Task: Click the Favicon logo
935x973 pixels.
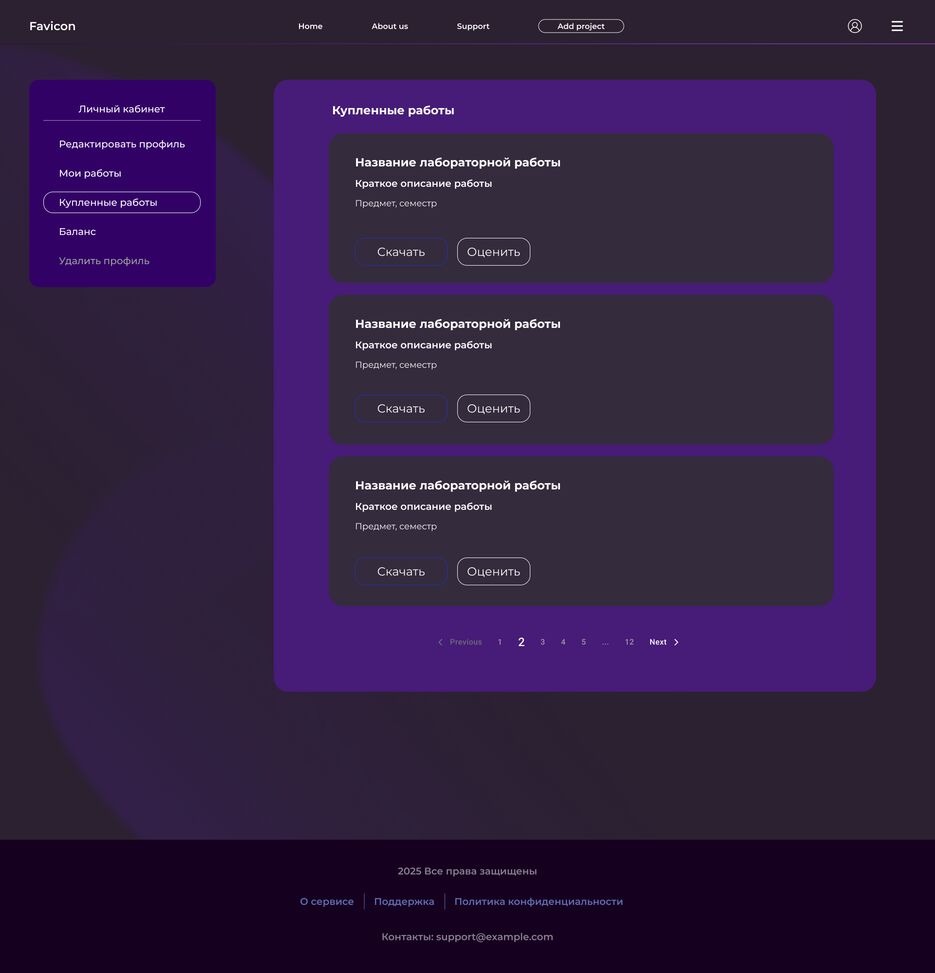Action: (x=52, y=26)
